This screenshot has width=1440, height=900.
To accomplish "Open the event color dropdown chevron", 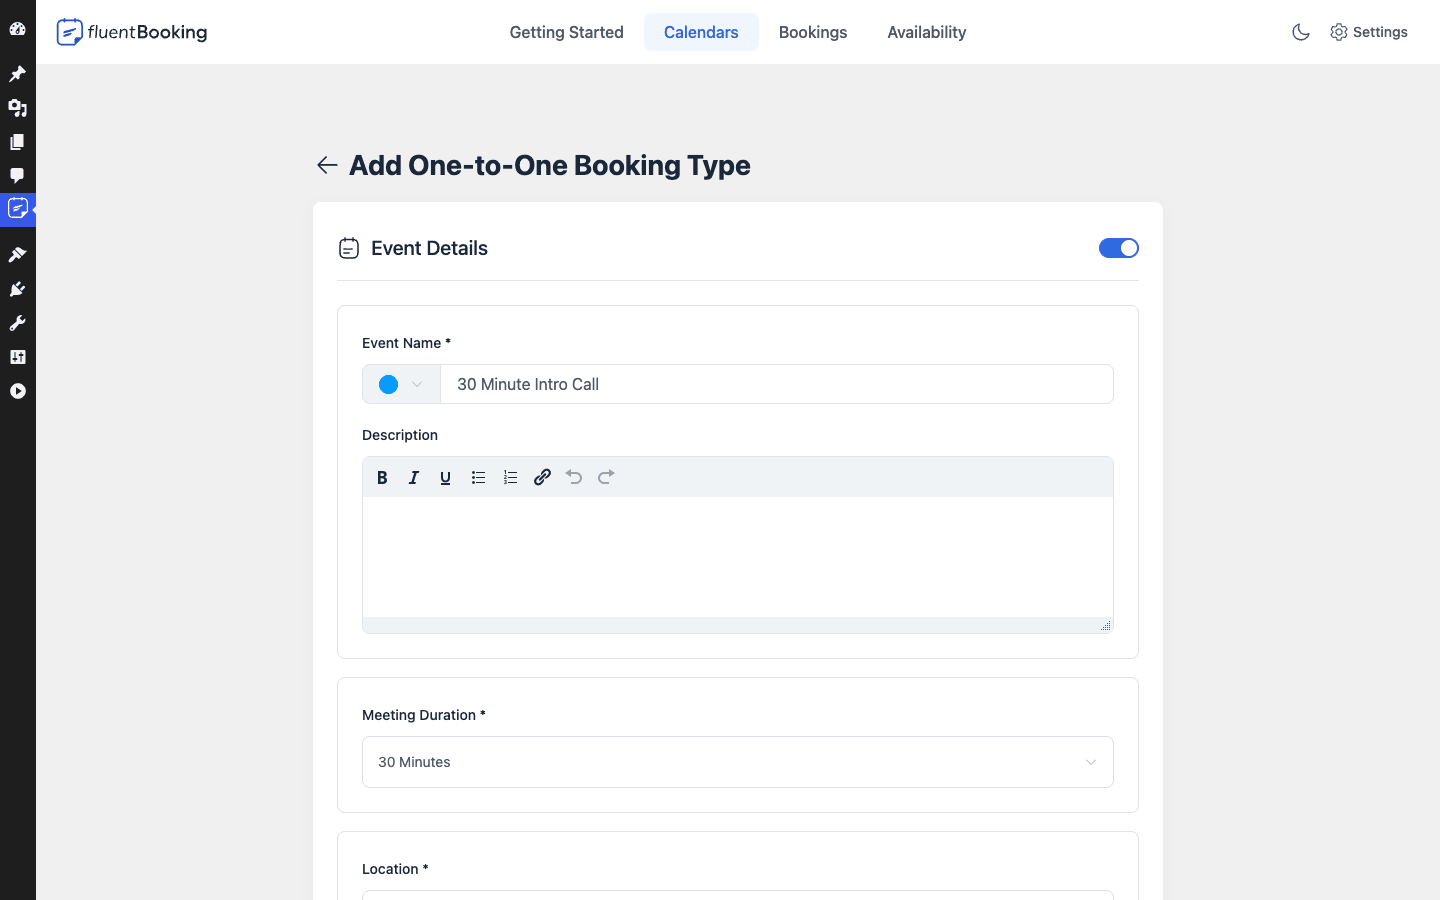I will click(417, 384).
